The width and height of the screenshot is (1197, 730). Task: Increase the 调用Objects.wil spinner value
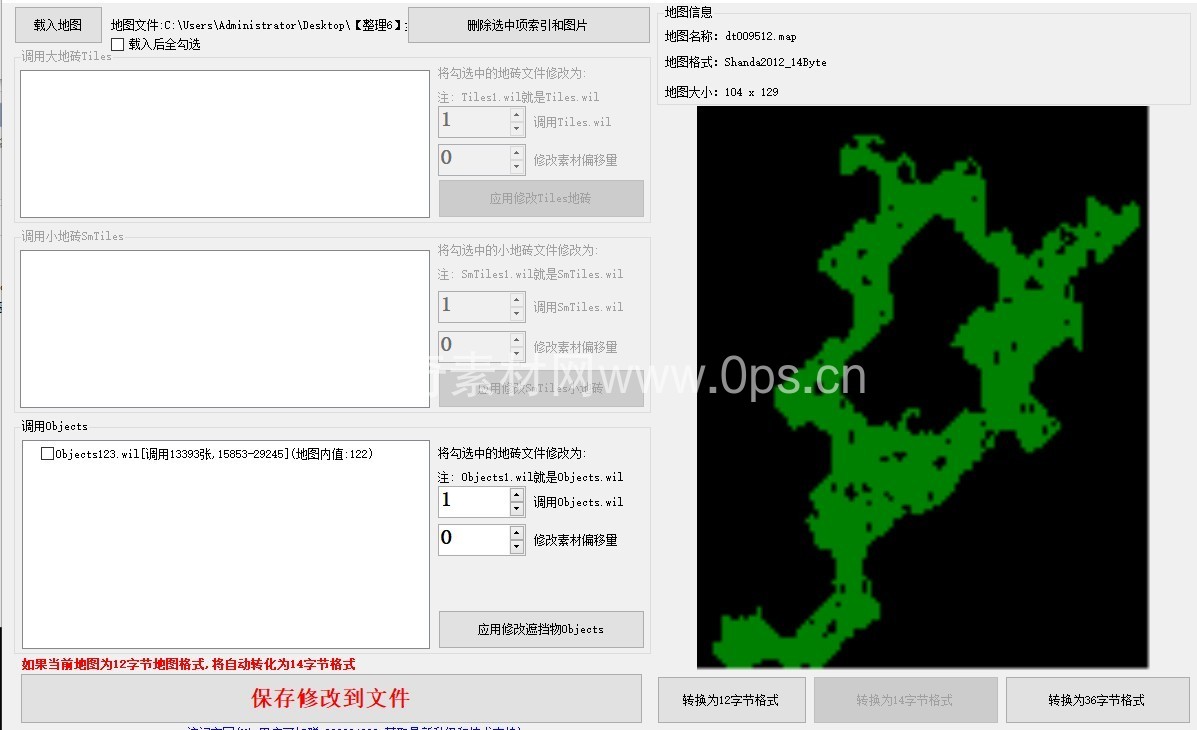(x=516, y=495)
